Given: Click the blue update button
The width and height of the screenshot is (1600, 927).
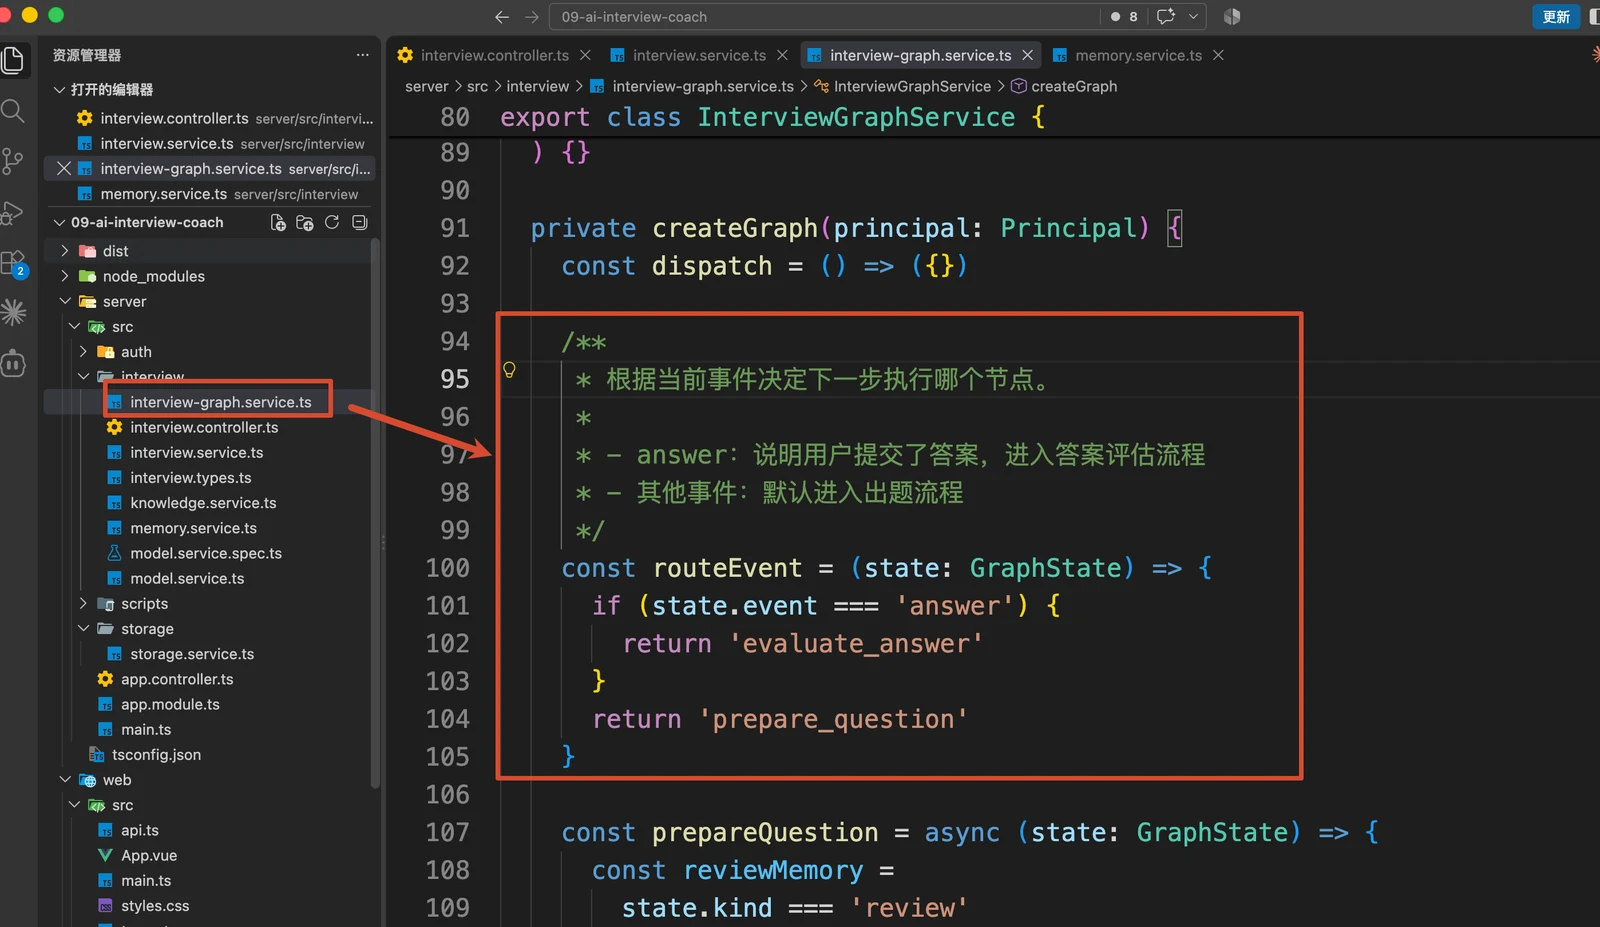Looking at the screenshot, I should 1556,17.
